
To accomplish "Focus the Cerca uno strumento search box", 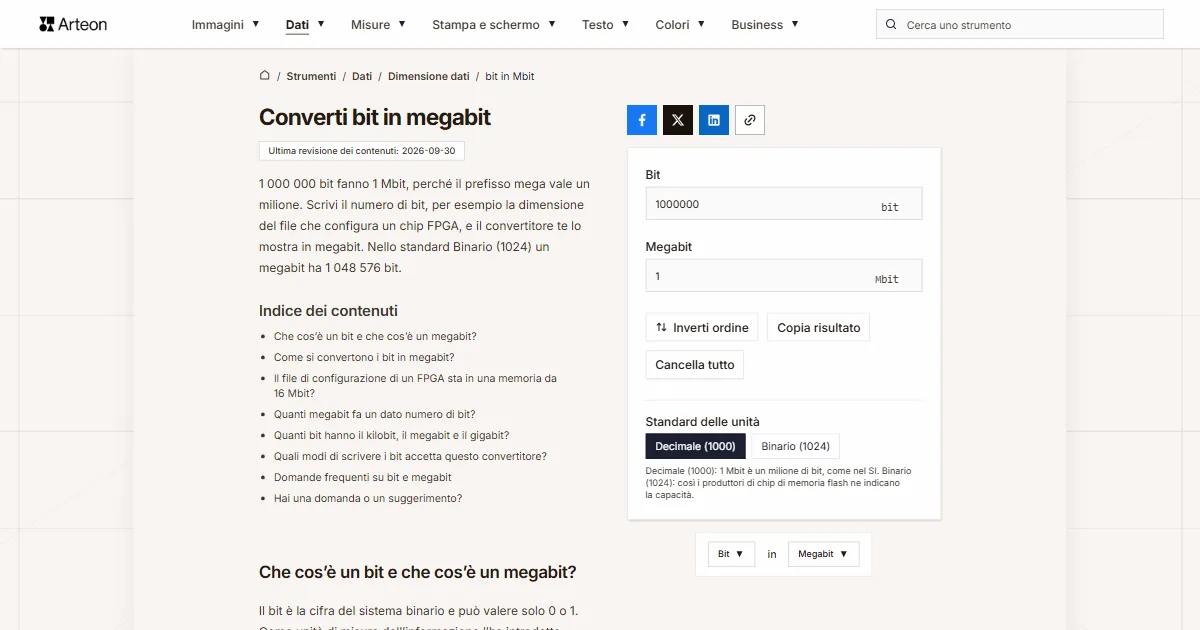I will point(1020,25).
